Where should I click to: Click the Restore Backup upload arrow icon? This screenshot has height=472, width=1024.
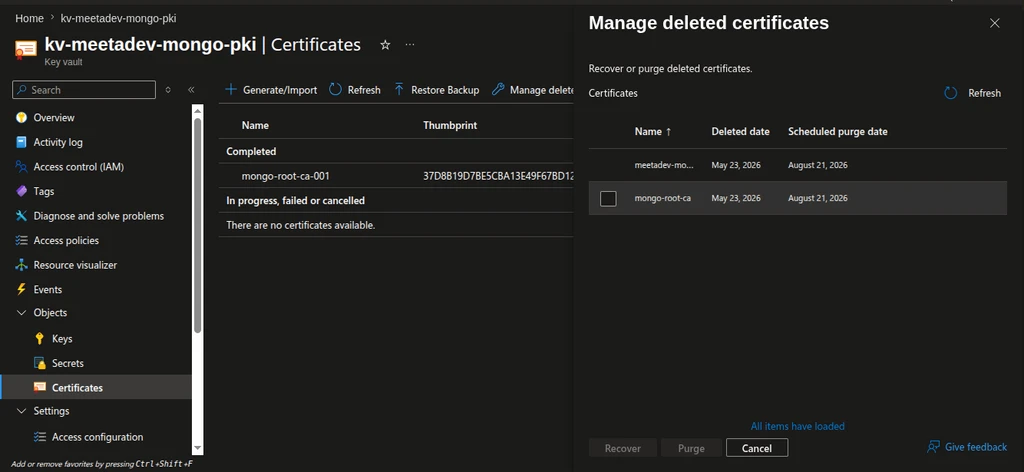click(x=399, y=89)
